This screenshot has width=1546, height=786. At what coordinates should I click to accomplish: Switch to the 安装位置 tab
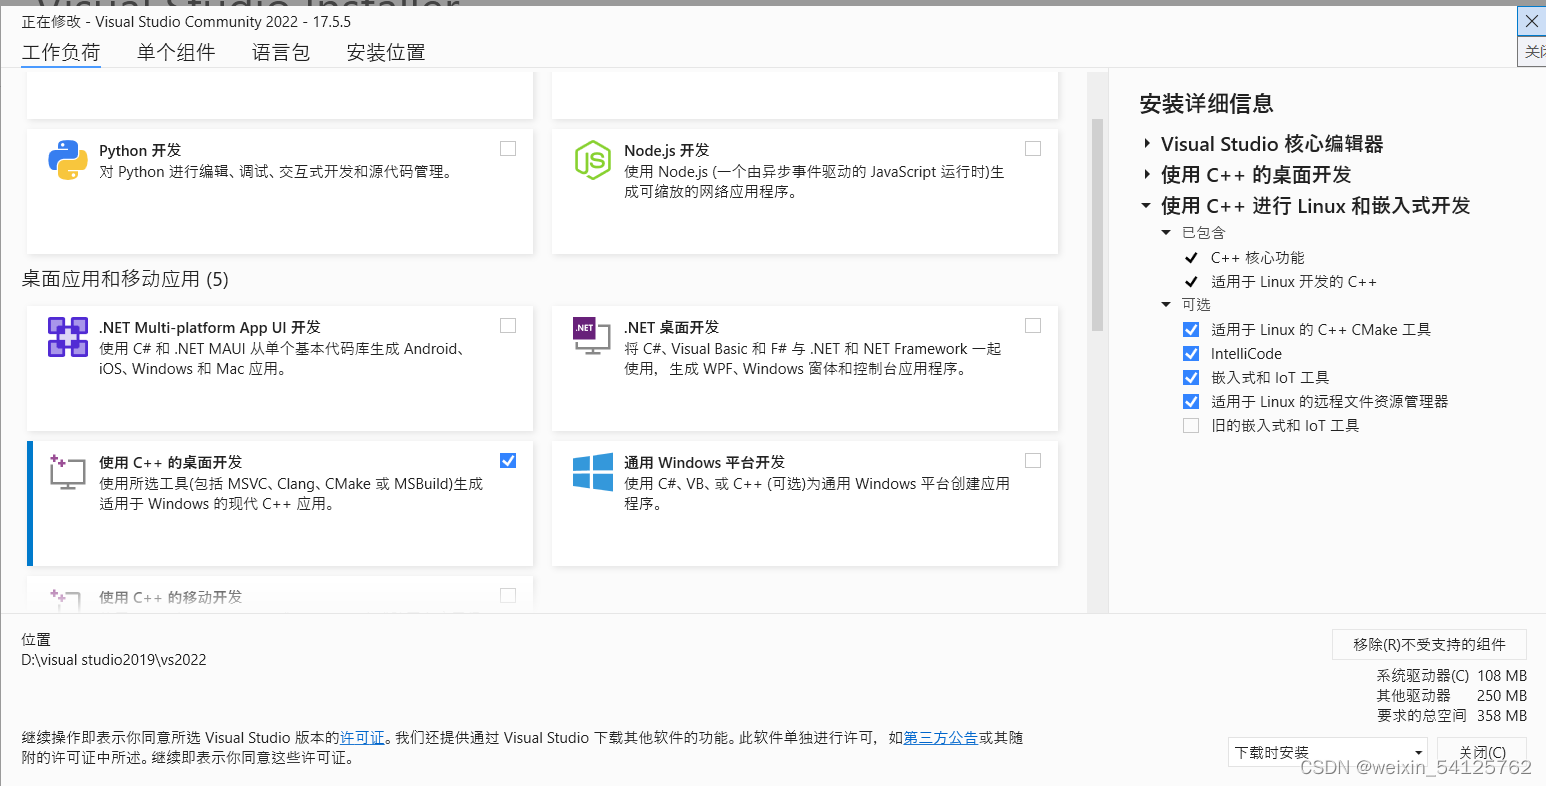click(386, 53)
